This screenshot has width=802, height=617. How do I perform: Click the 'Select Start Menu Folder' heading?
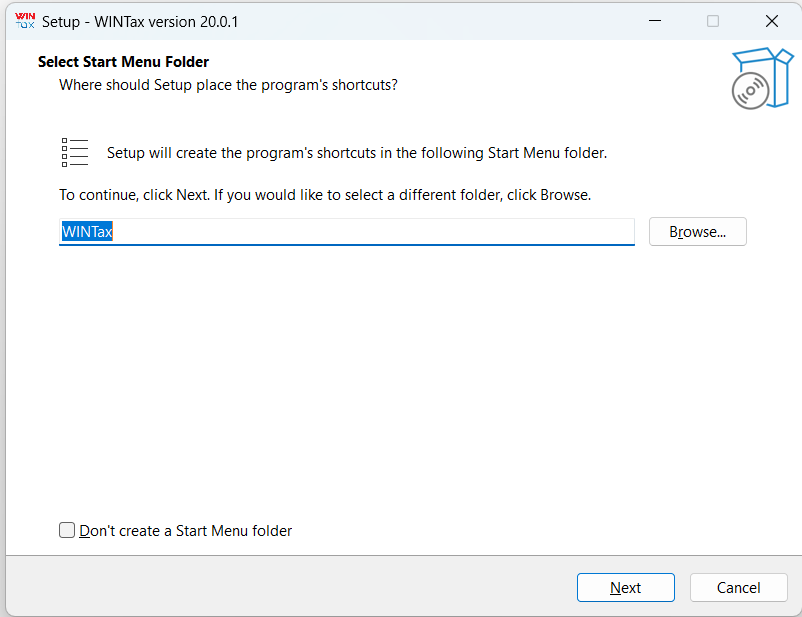click(x=123, y=62)
